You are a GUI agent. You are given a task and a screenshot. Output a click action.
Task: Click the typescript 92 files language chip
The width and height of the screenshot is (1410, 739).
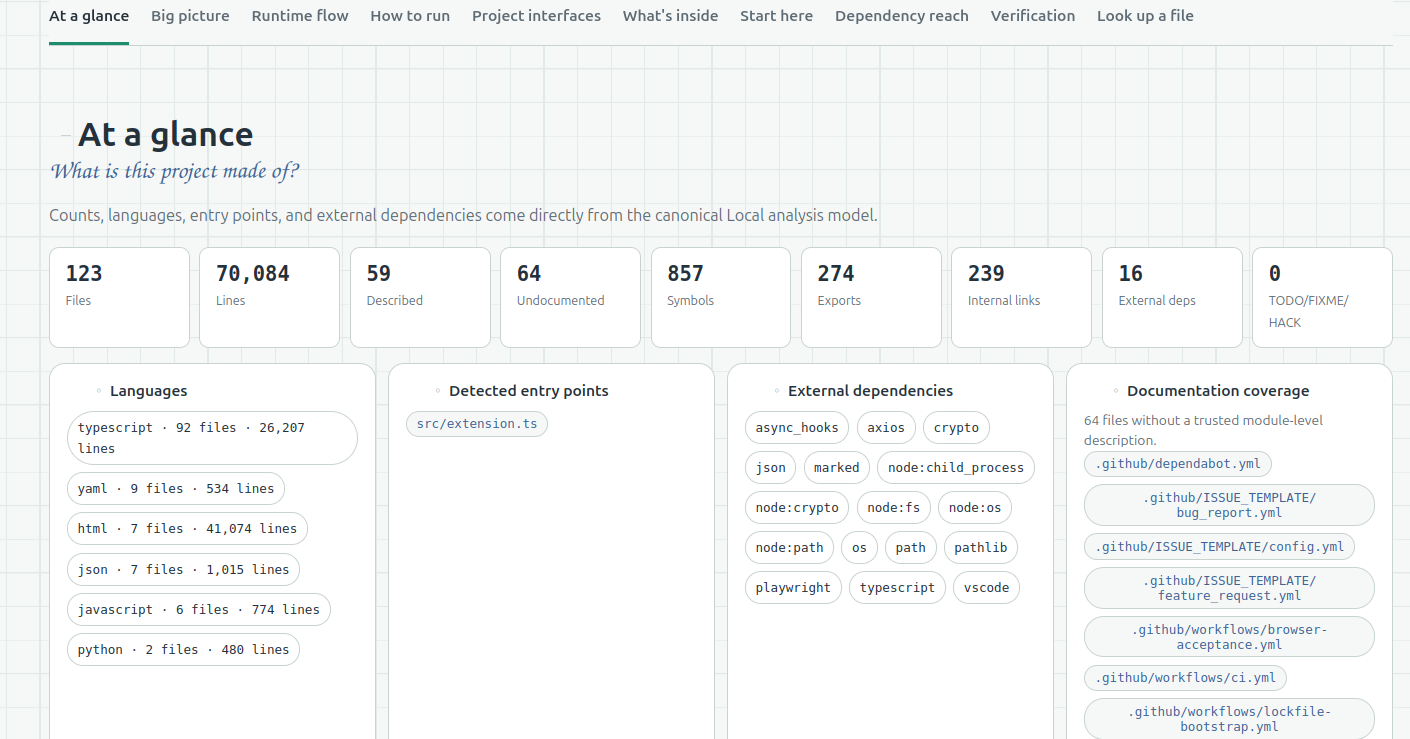212,438
